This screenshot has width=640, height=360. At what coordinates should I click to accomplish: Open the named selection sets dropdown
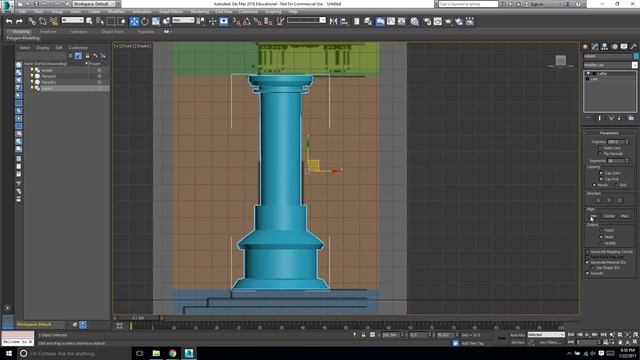click(x=306, y=20)
